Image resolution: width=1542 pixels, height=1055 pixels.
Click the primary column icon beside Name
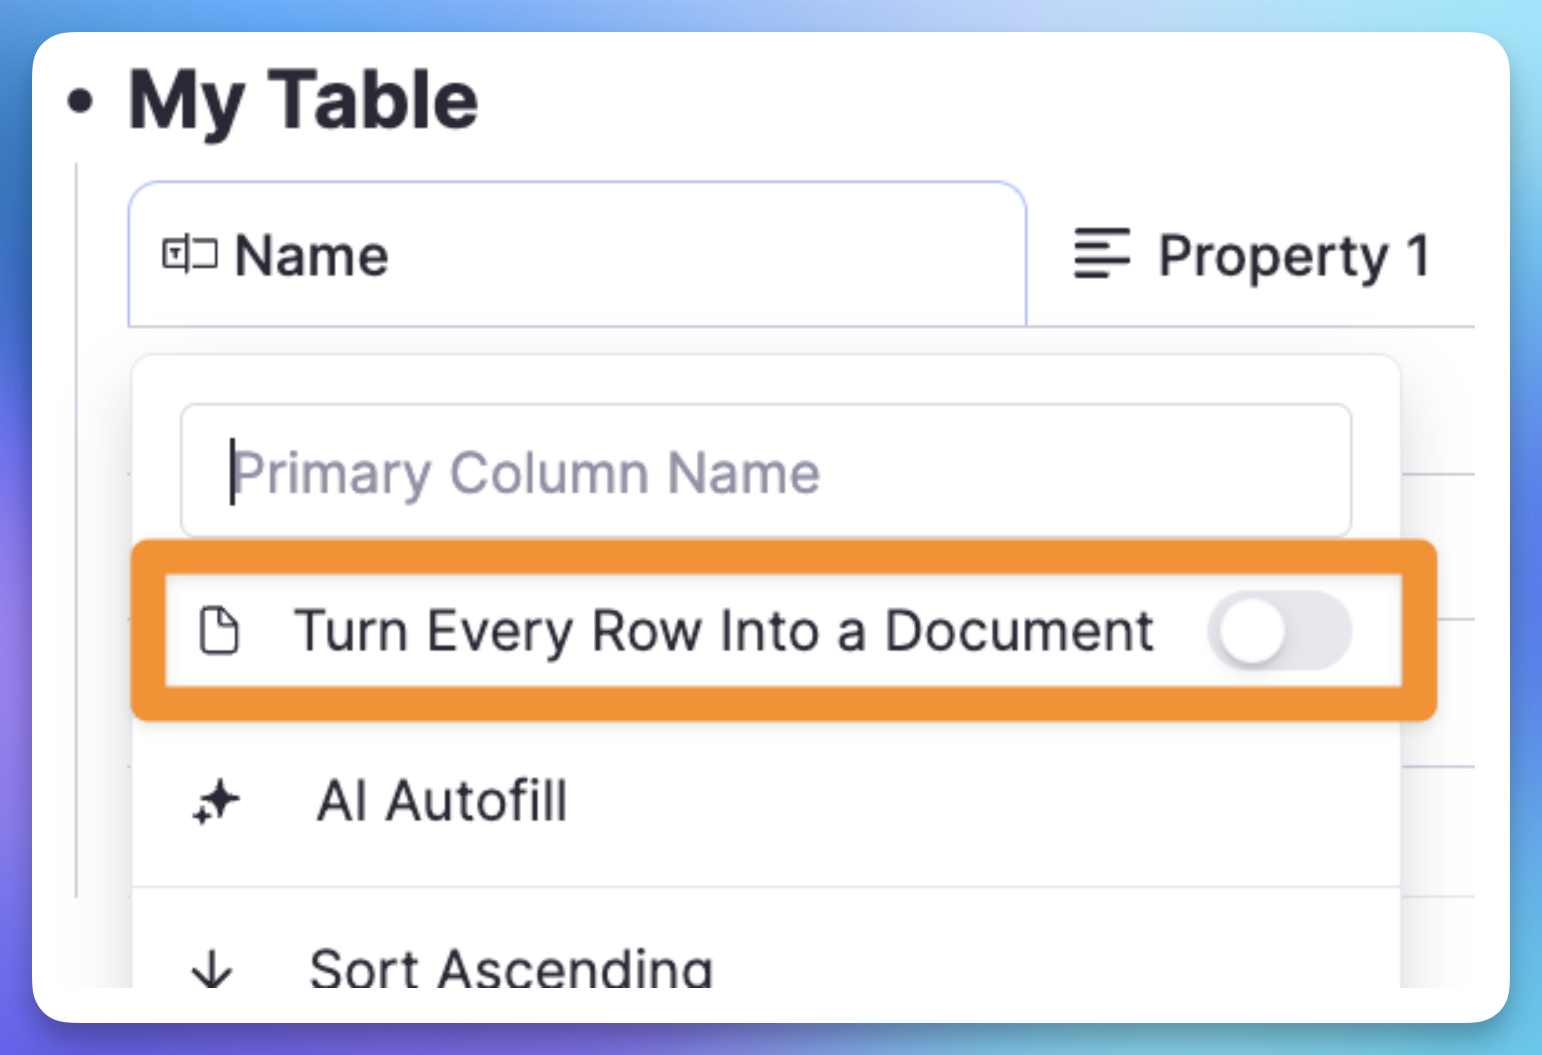tap(189, 255)
